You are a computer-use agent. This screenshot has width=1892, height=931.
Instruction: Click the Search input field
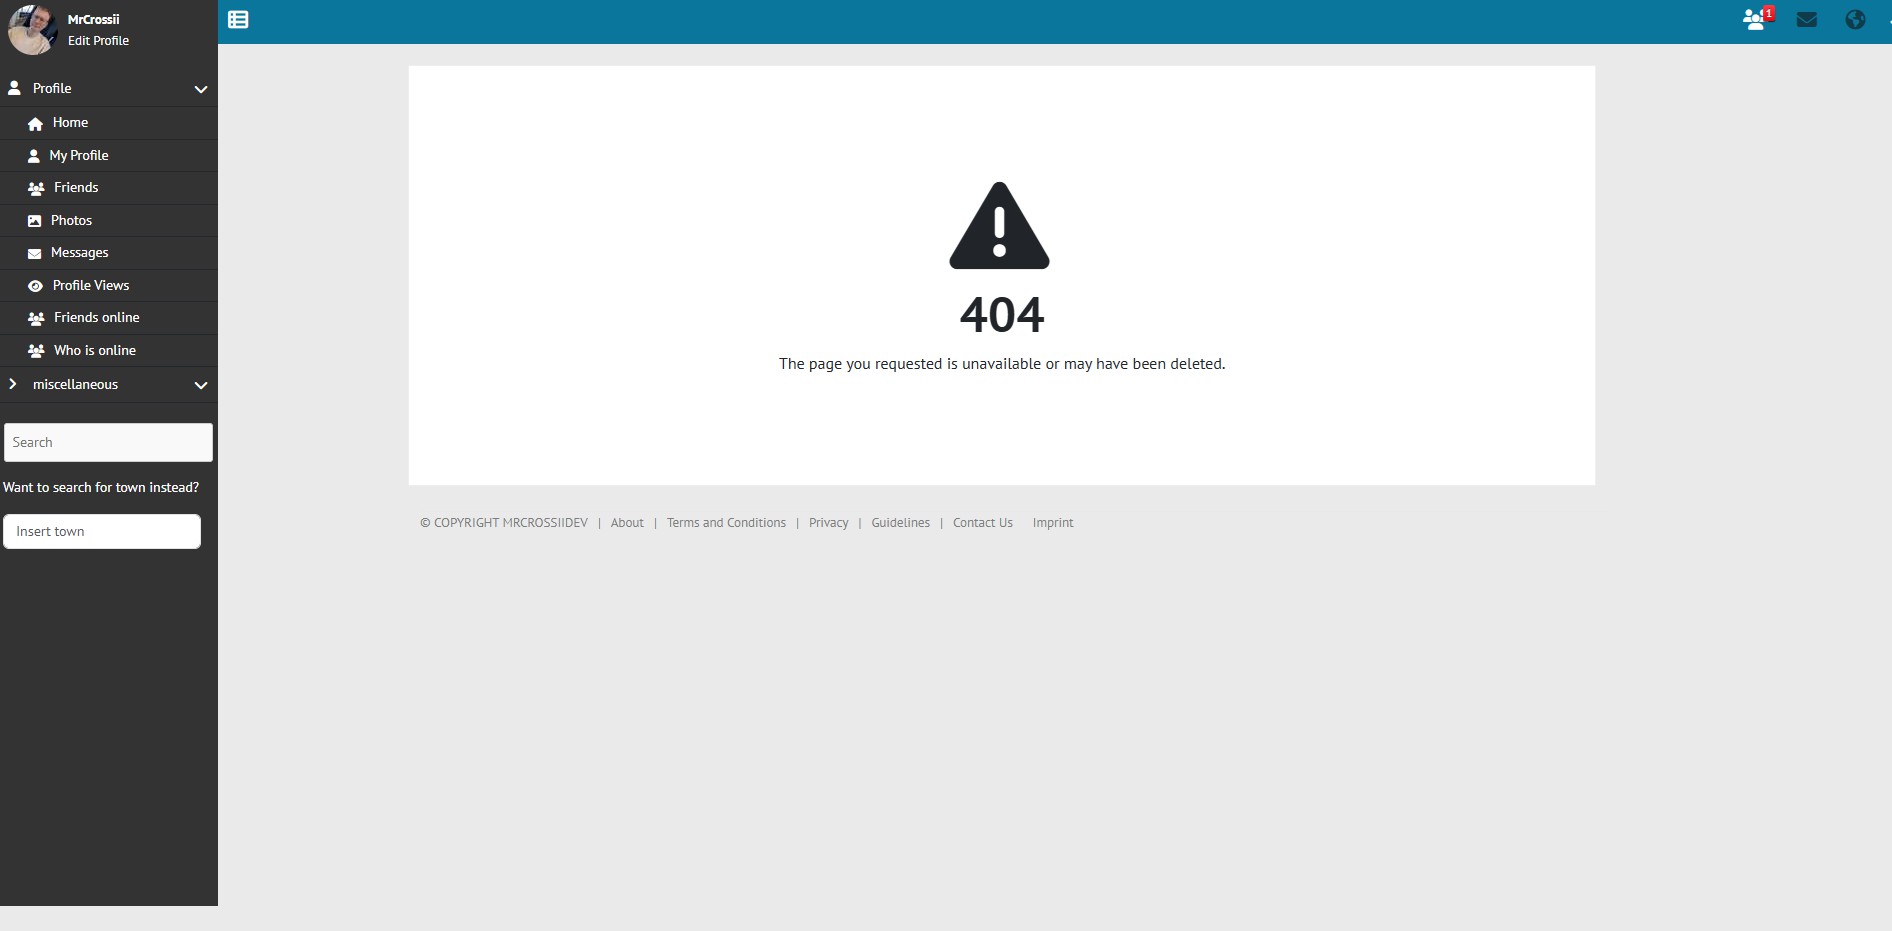click(108, 442)
